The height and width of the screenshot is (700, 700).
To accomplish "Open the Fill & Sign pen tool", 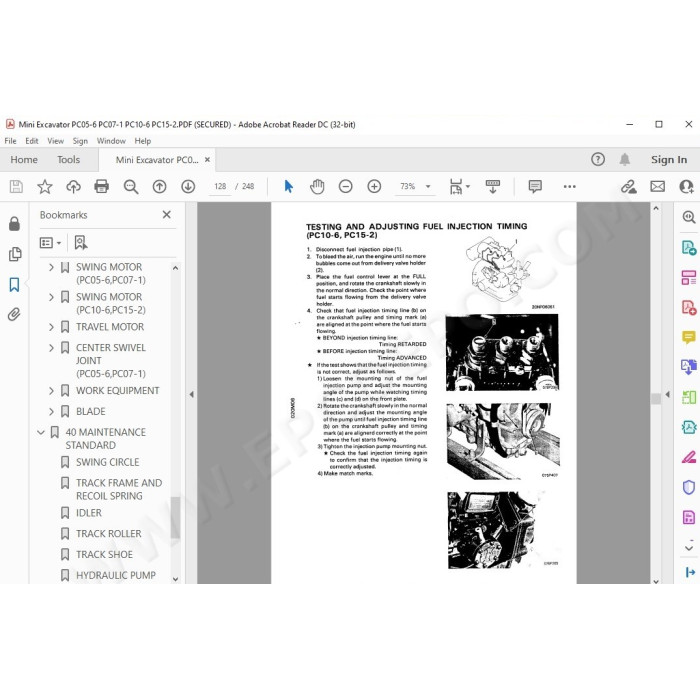I will 689,457.
